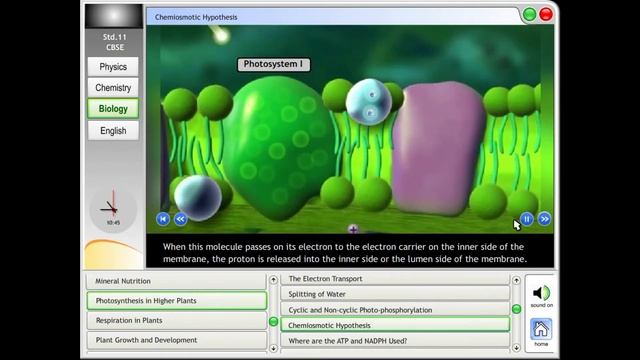Open the Mineral Nutrition chapter

pyautogui.click(x=176, y=281)
